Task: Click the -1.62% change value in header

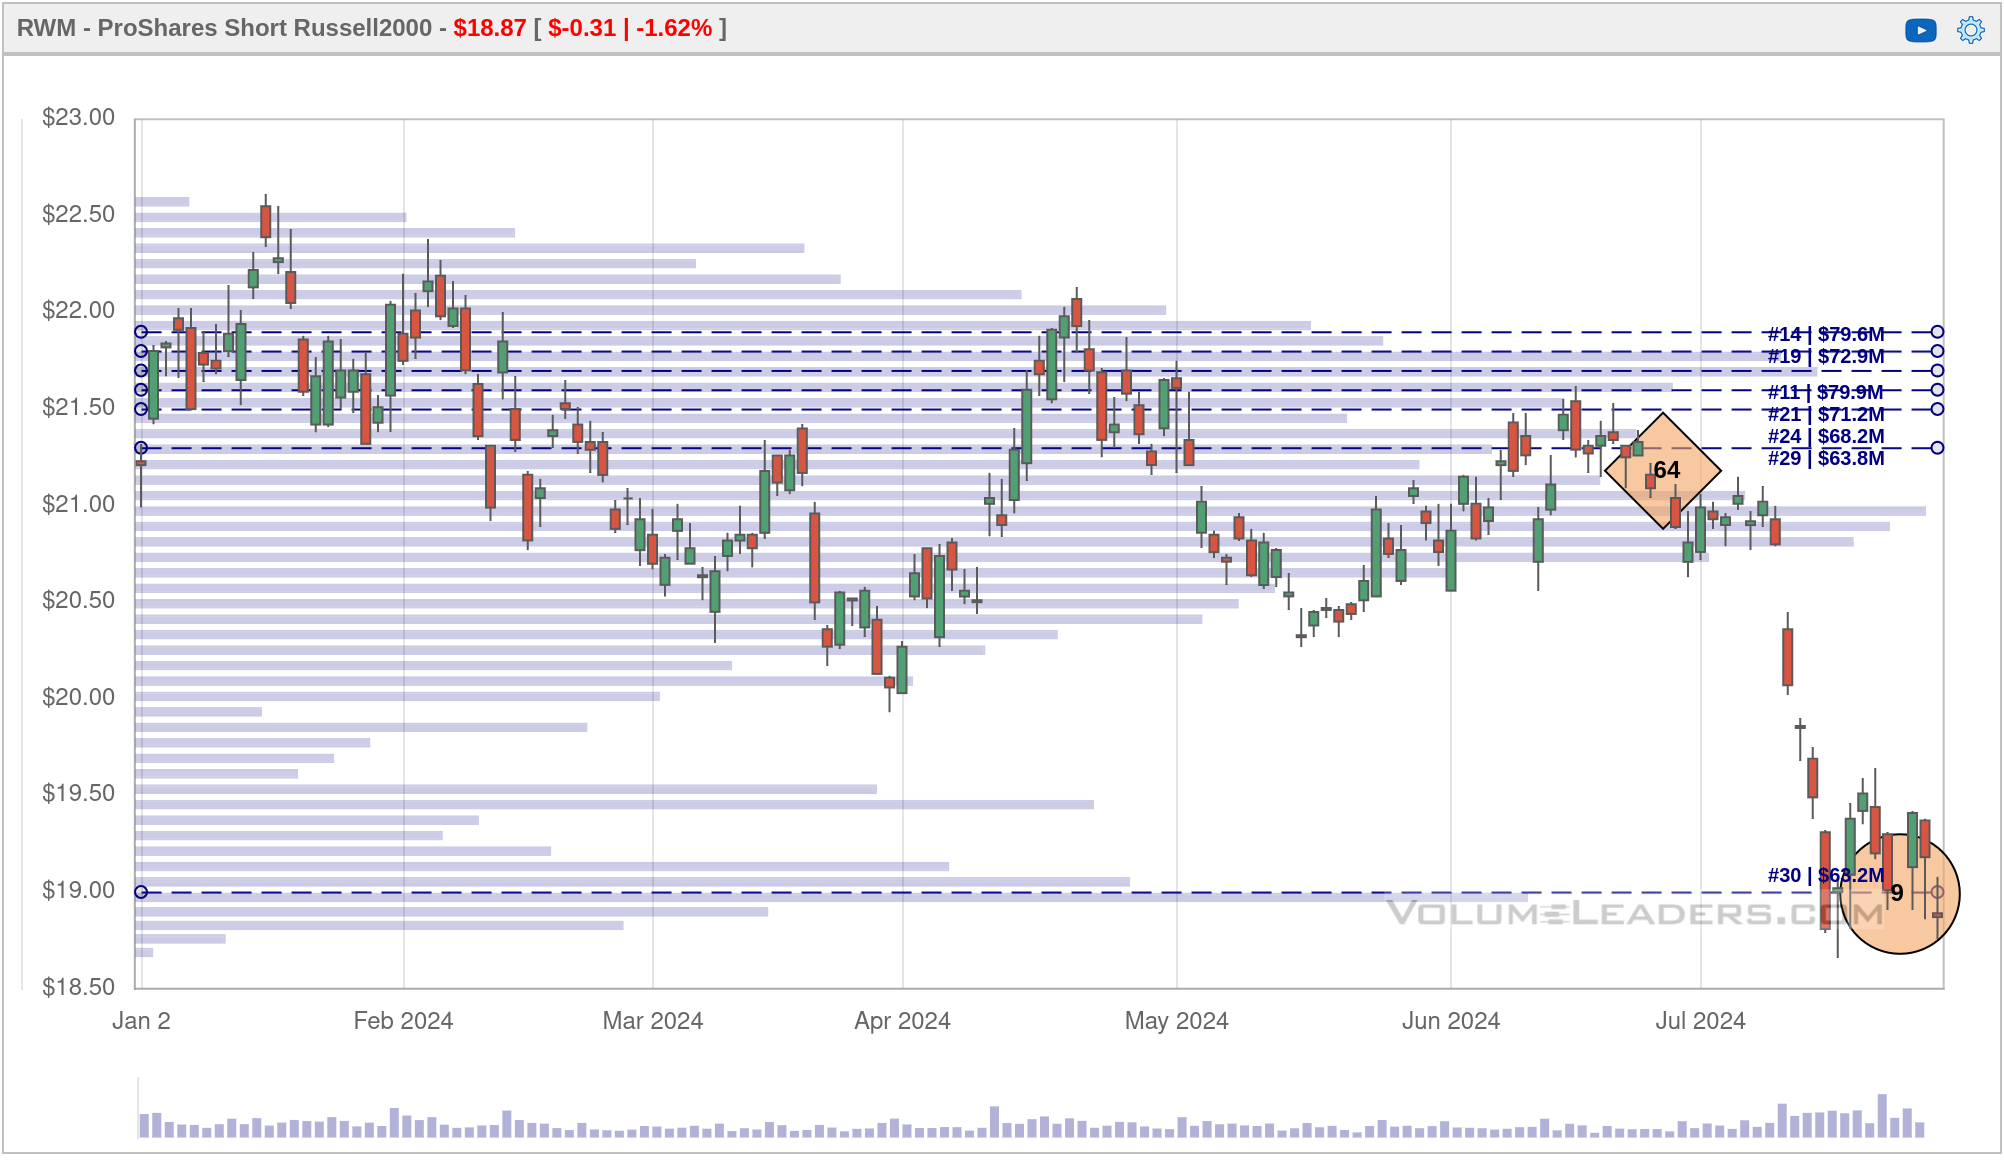Action: coord(674,28)
